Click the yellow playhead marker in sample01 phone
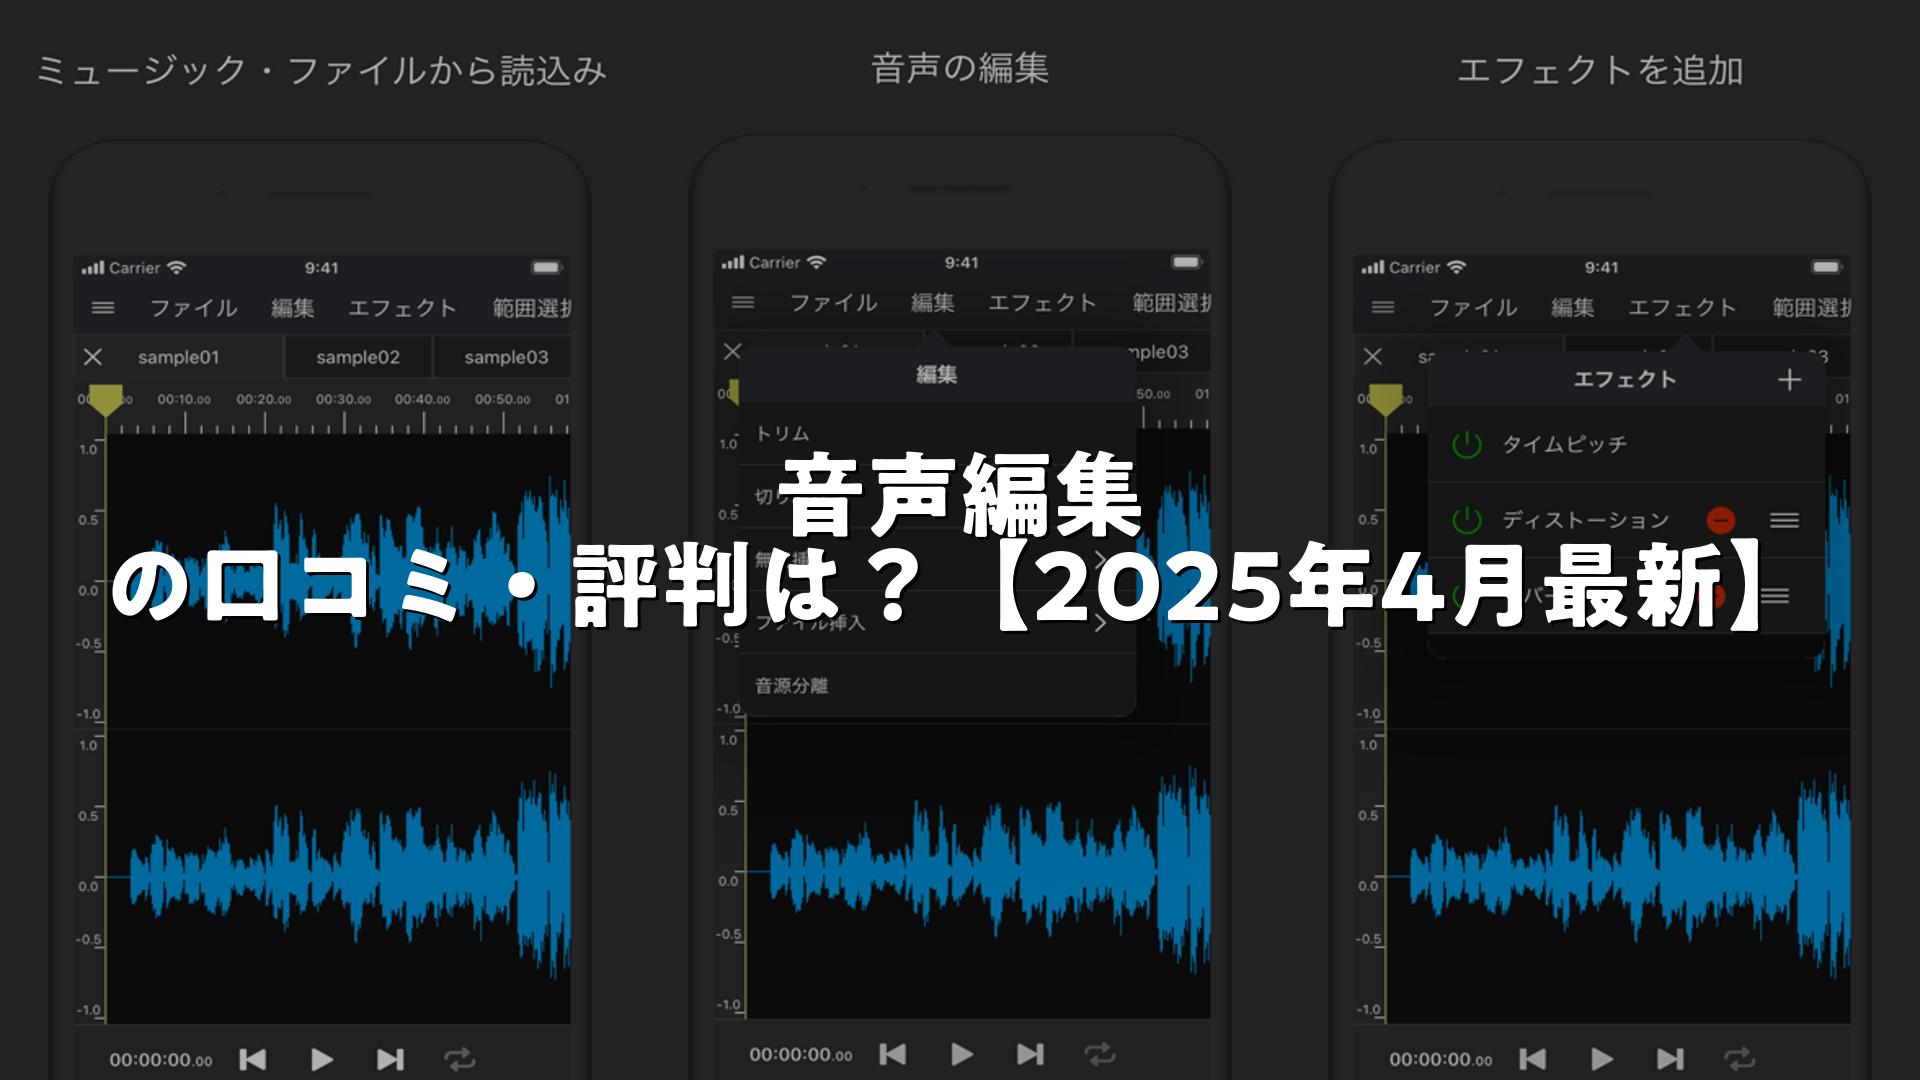The image size is (1920, 1080). [x=105, y=400]
